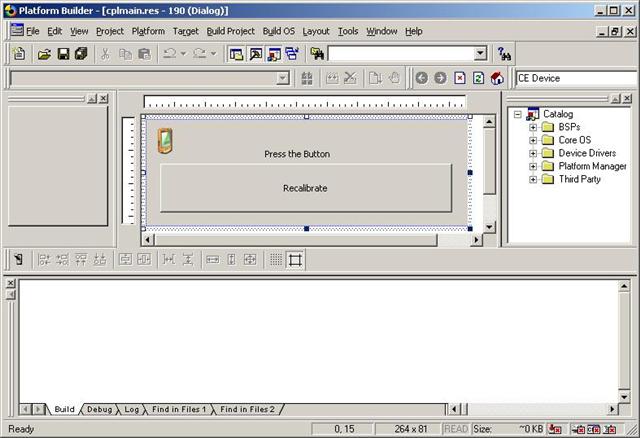Collapse the Catalog root tree node
The width and height of the screenshot is (640, 438).
coord(518,114)
